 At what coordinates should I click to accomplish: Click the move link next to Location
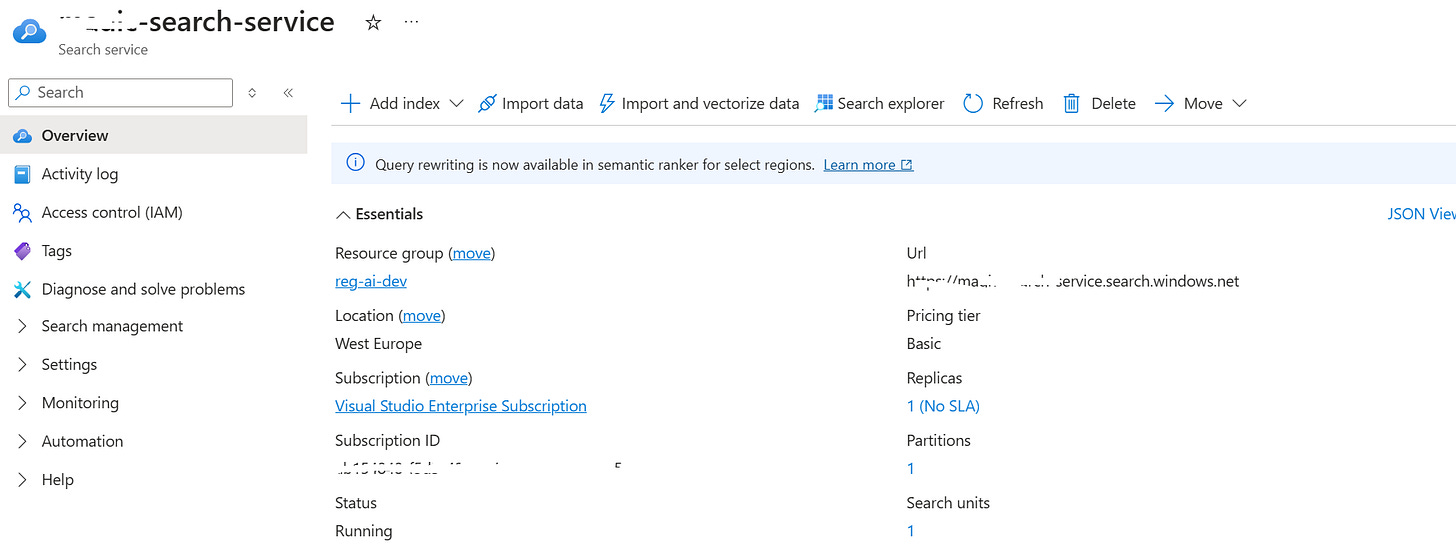point(422,315)
